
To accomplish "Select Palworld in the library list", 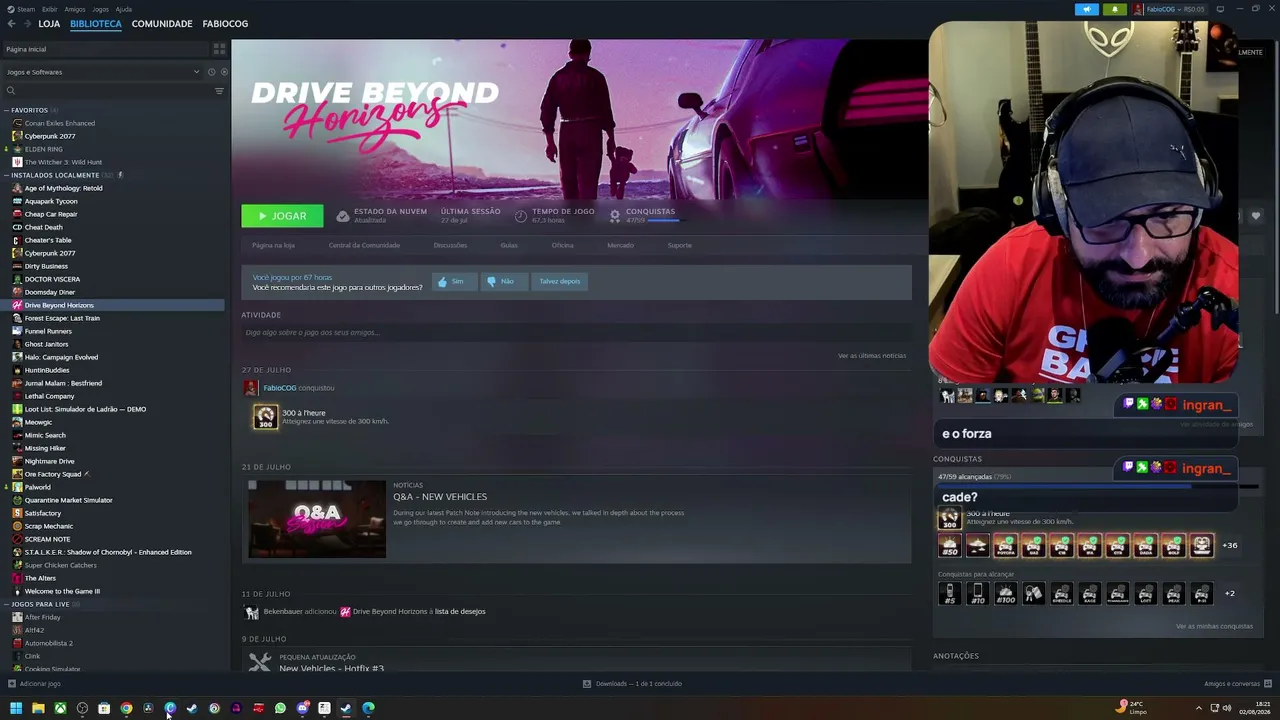I will (x=37, y=487).
